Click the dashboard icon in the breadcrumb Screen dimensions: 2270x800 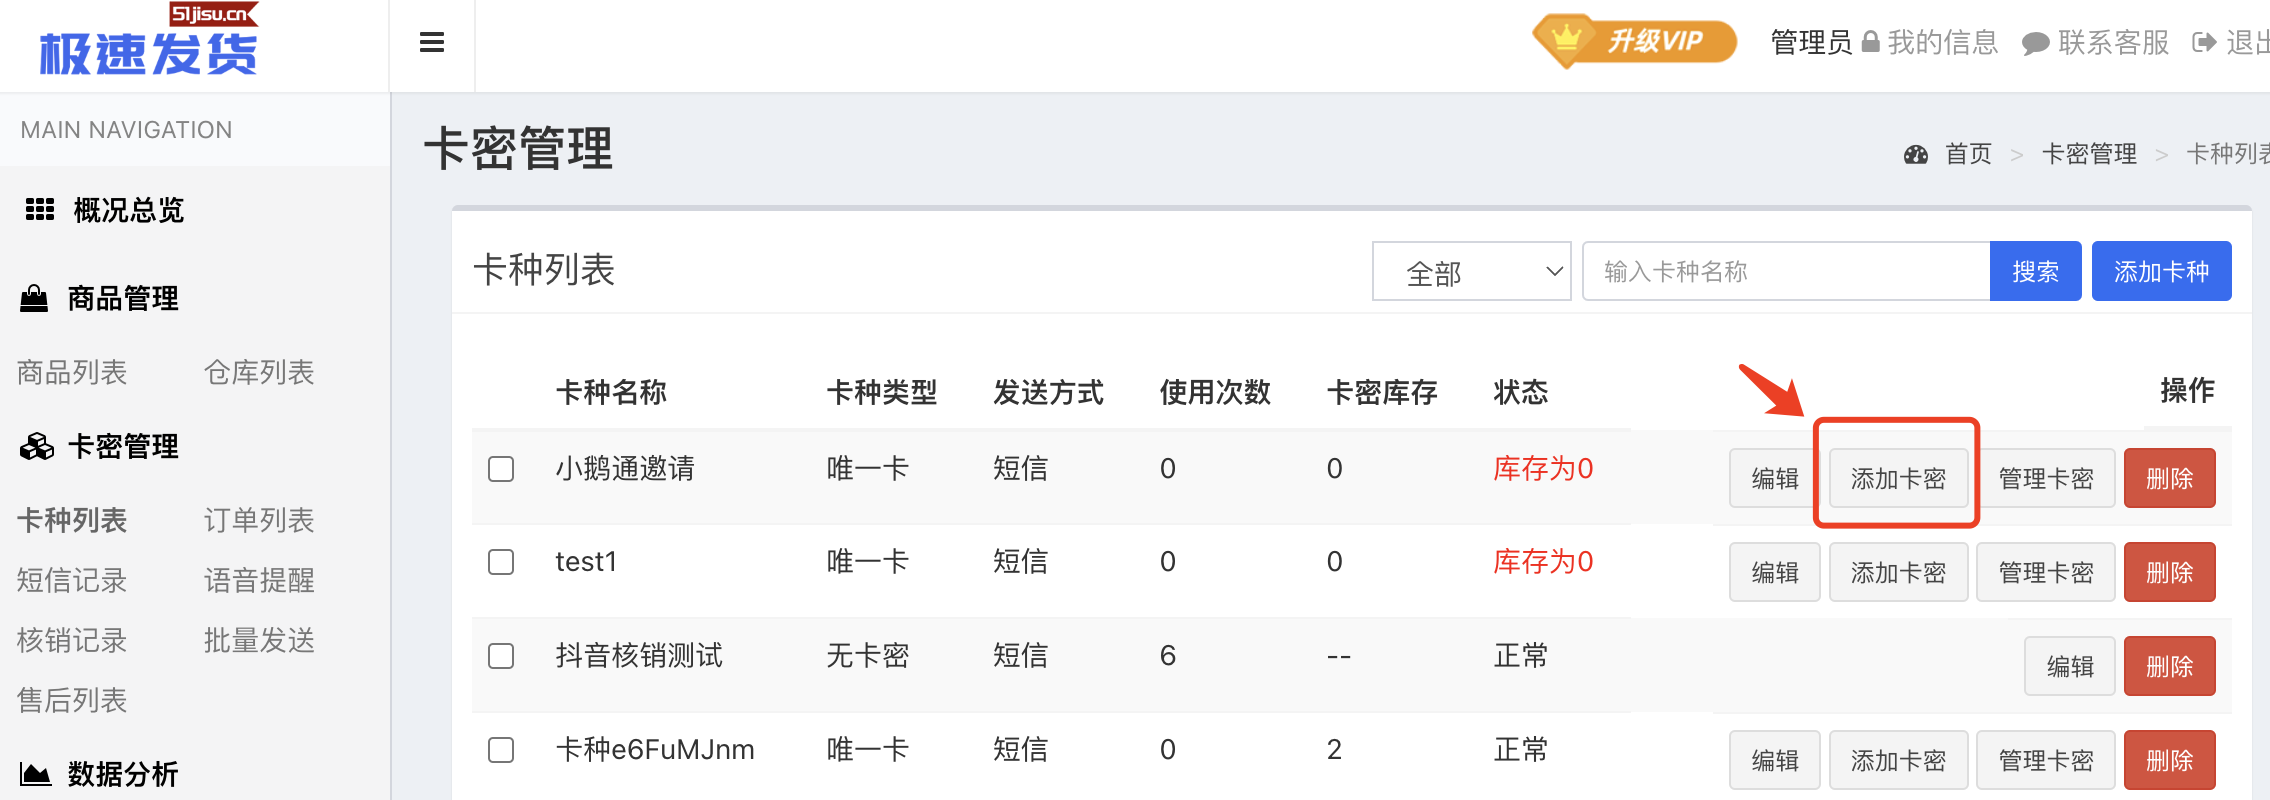[x=1916, y=154]
